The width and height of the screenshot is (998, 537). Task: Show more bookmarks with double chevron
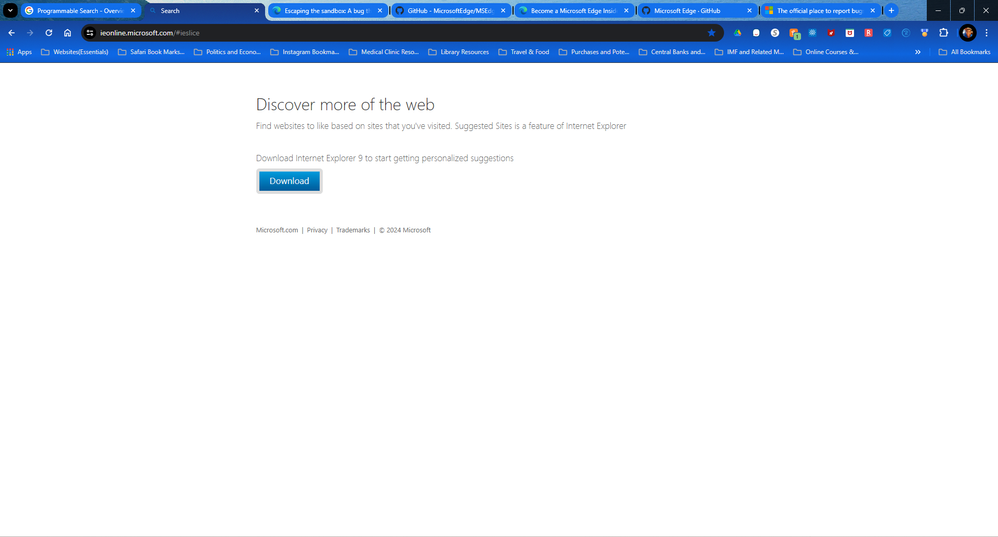(x=917, y=52)
